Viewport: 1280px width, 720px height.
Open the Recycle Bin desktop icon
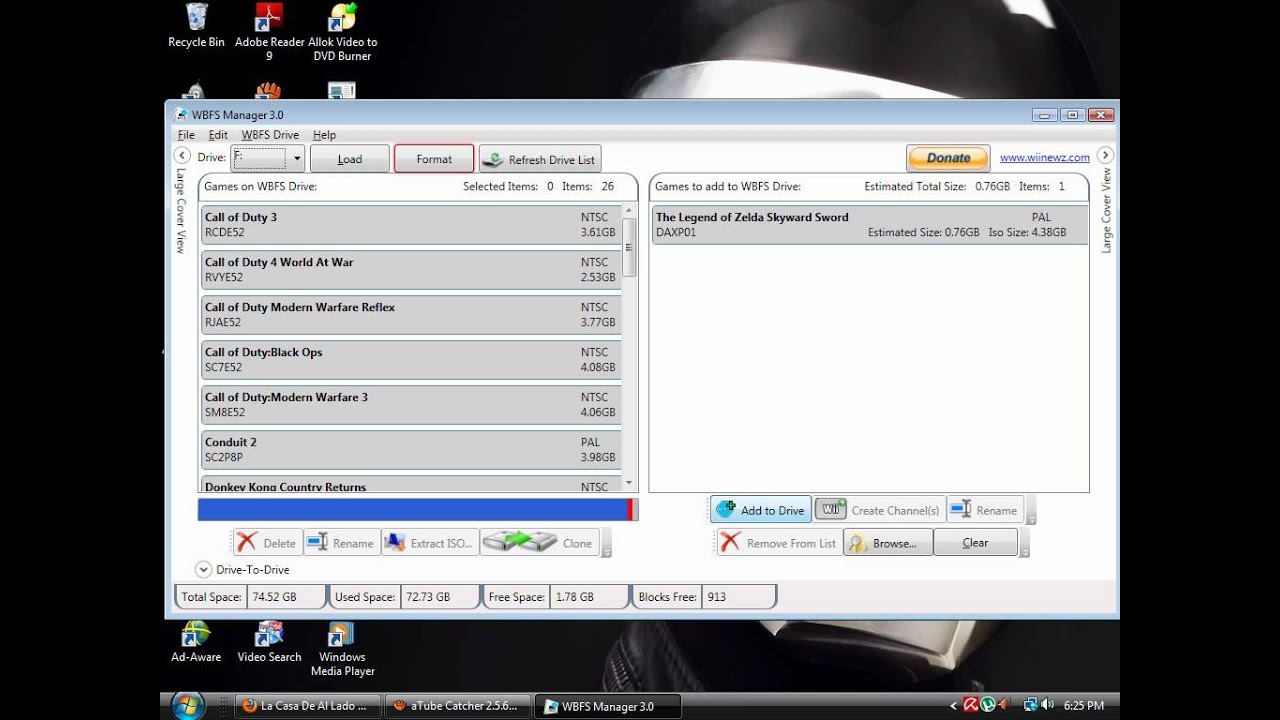click(x=196, y=26)
